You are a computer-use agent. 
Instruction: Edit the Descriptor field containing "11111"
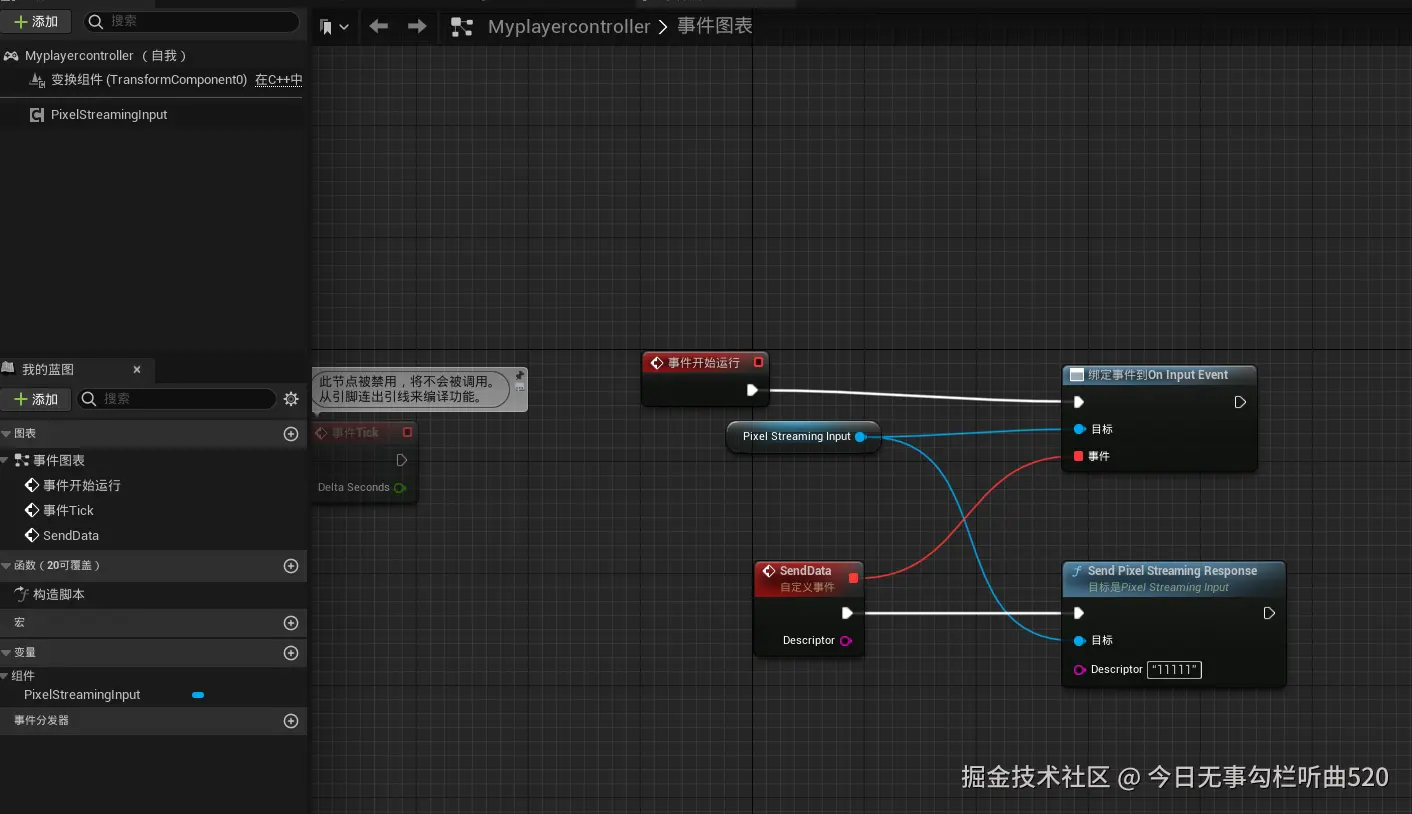coord(1175,670)
